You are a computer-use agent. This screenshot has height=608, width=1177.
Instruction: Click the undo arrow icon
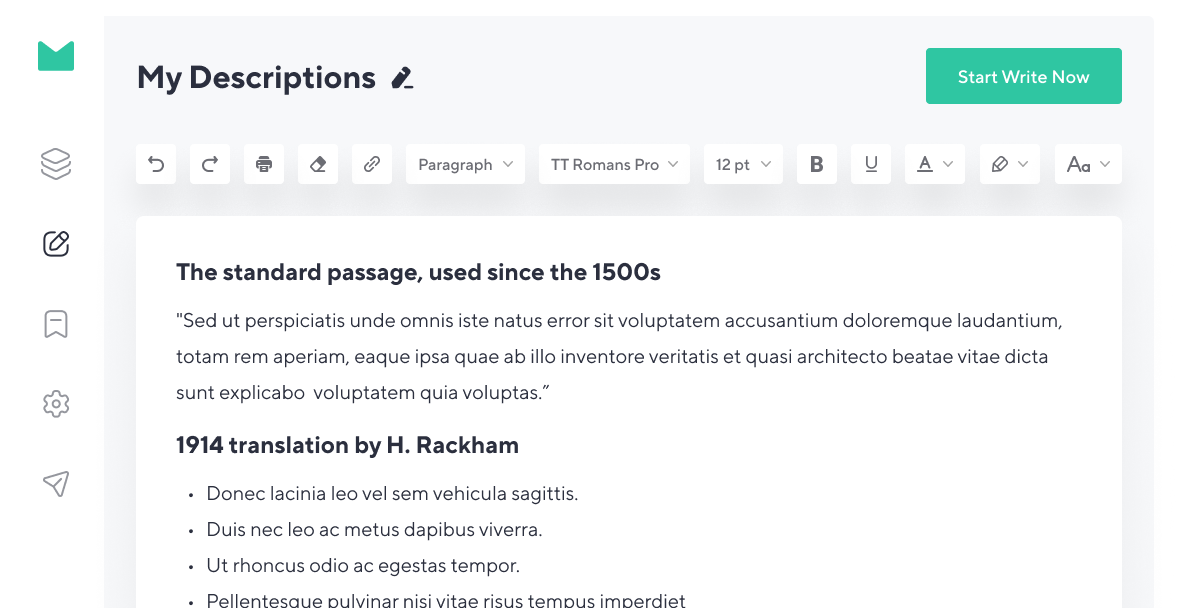156,164
